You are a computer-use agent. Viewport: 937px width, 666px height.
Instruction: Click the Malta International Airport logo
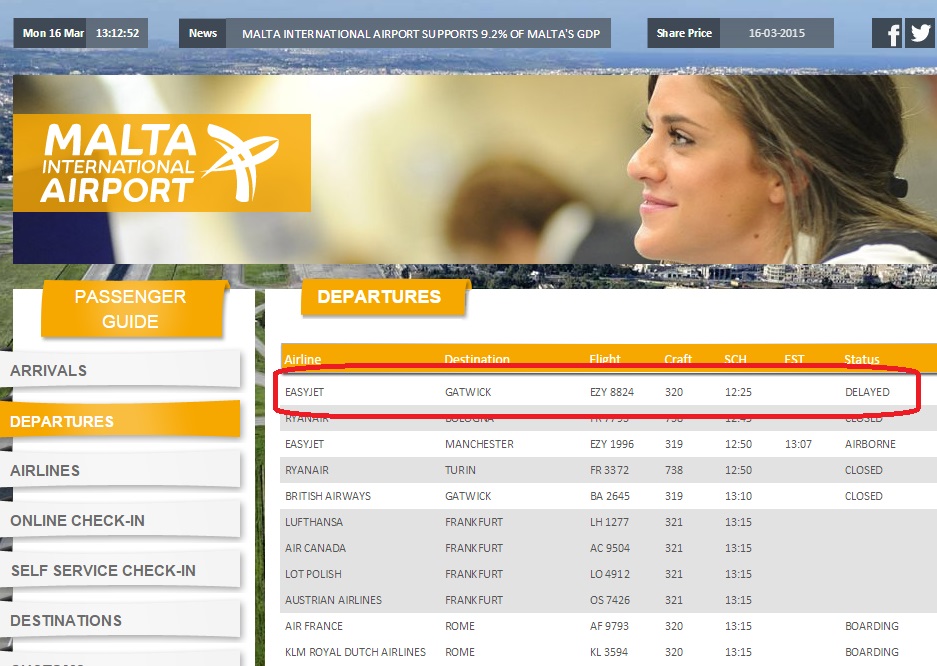tap(162, 162)
